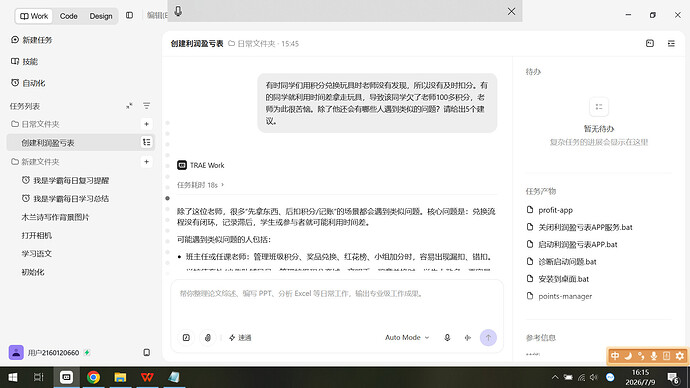
Task: Start voice input with microphone in input bar
Action: [447, 338]
